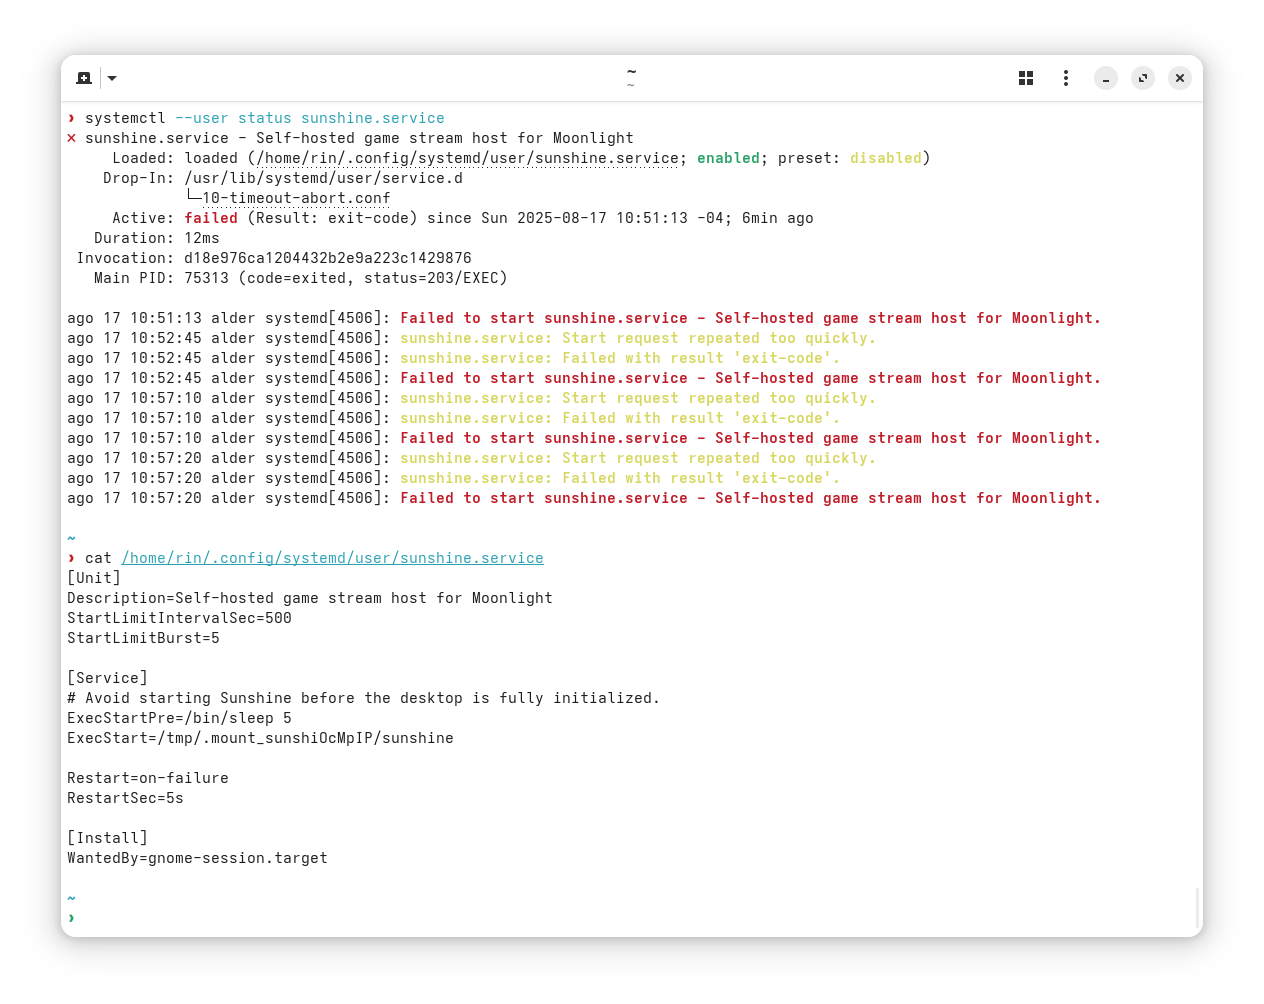Click the 'systemctl' command word
Screen dimensions: 1264x1004
coord(125,118)
